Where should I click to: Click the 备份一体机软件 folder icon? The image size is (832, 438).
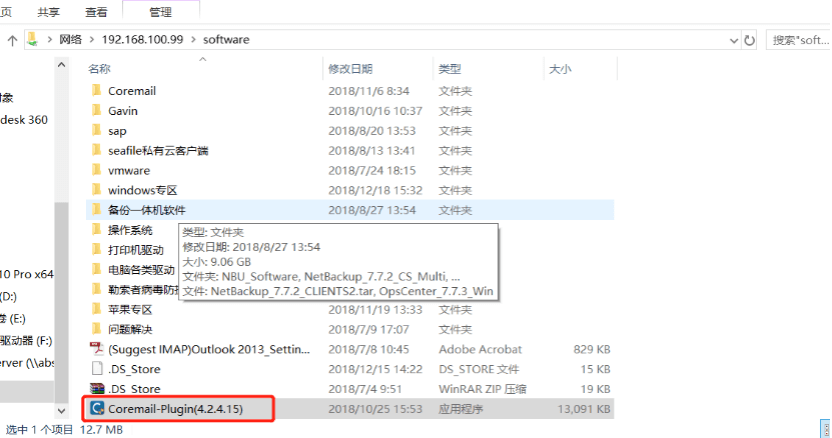point(97,210)
